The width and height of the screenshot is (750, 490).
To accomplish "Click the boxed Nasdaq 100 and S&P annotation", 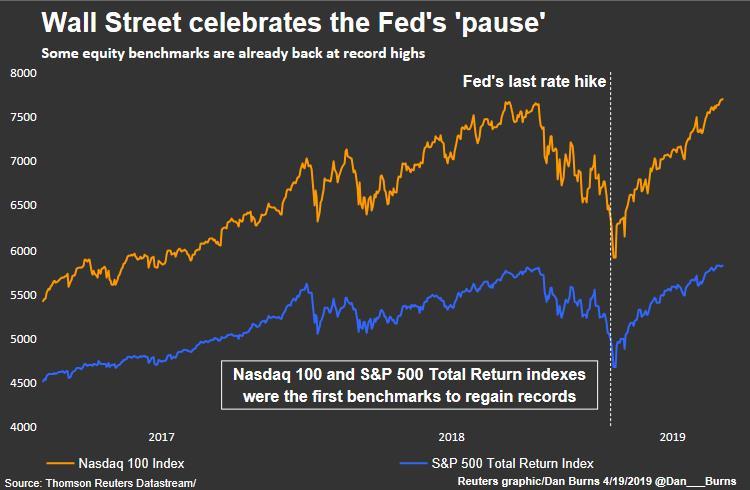I will 409,385.
